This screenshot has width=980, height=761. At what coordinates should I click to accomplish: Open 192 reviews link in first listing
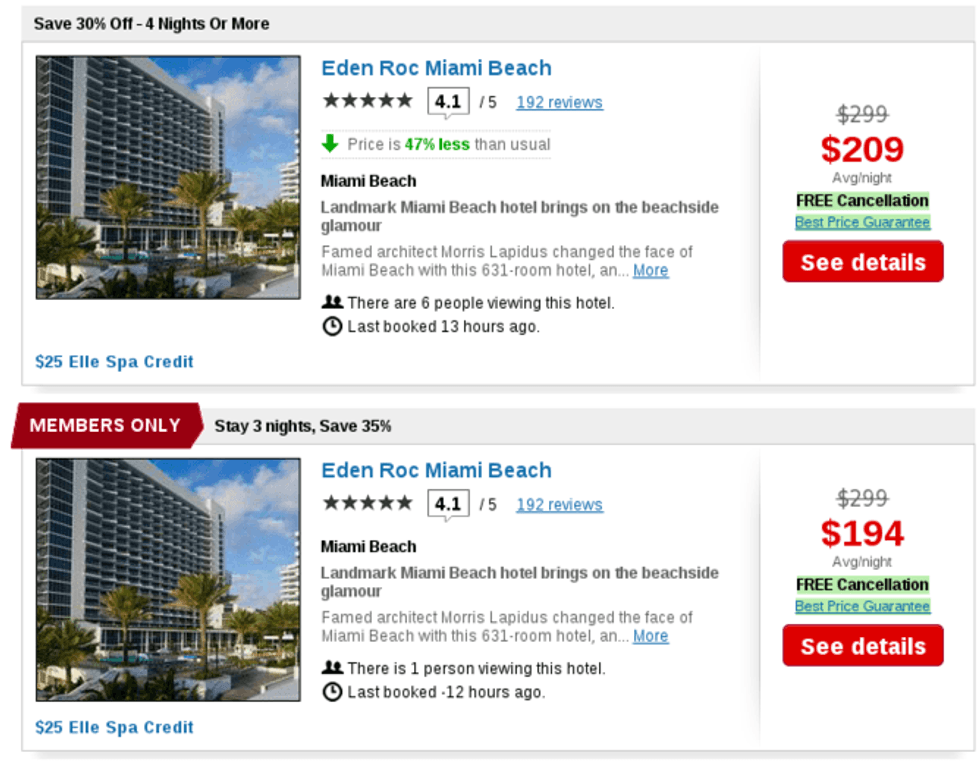coord(559,102)
